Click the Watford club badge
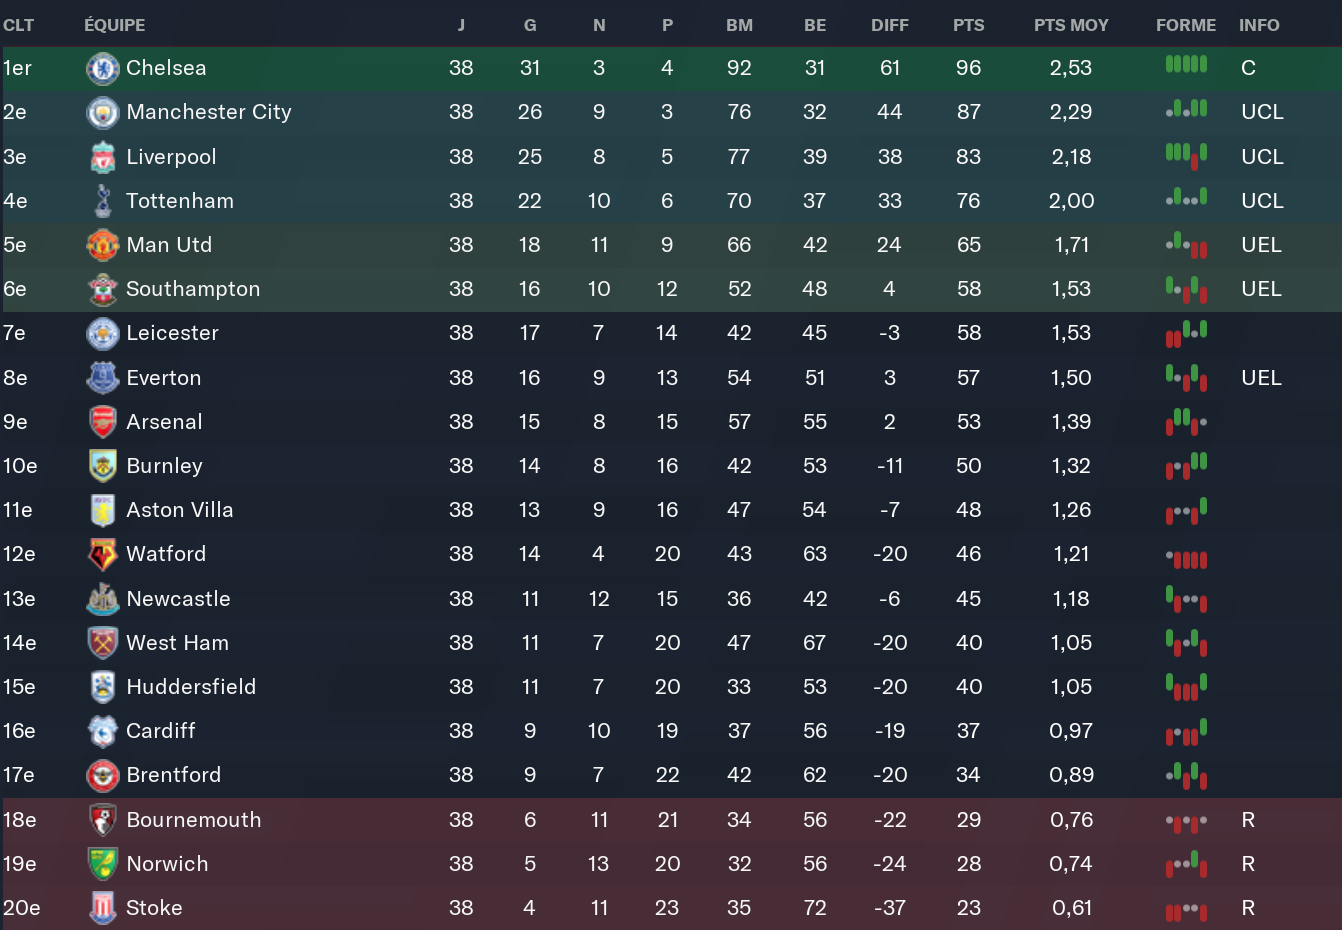 103,554
